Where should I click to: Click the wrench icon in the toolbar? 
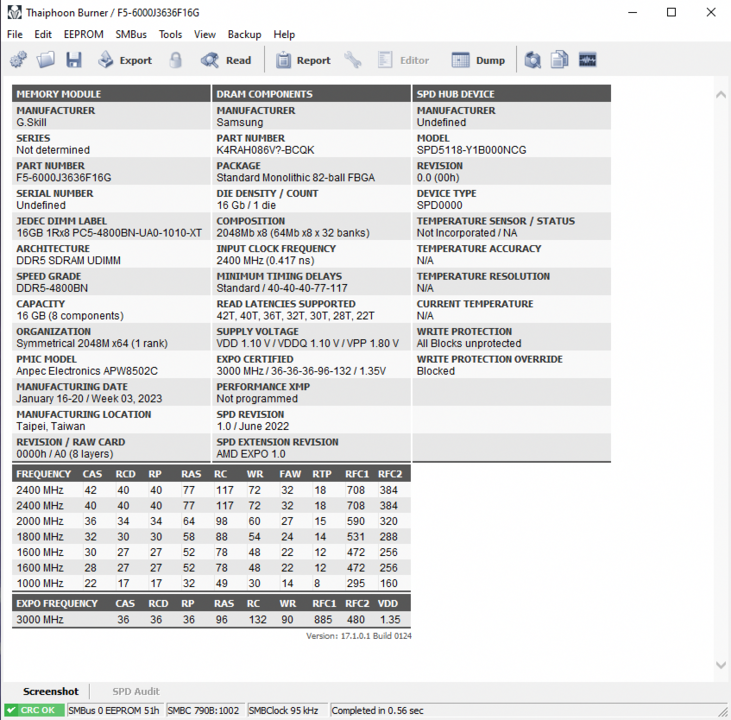click(353, 60)
